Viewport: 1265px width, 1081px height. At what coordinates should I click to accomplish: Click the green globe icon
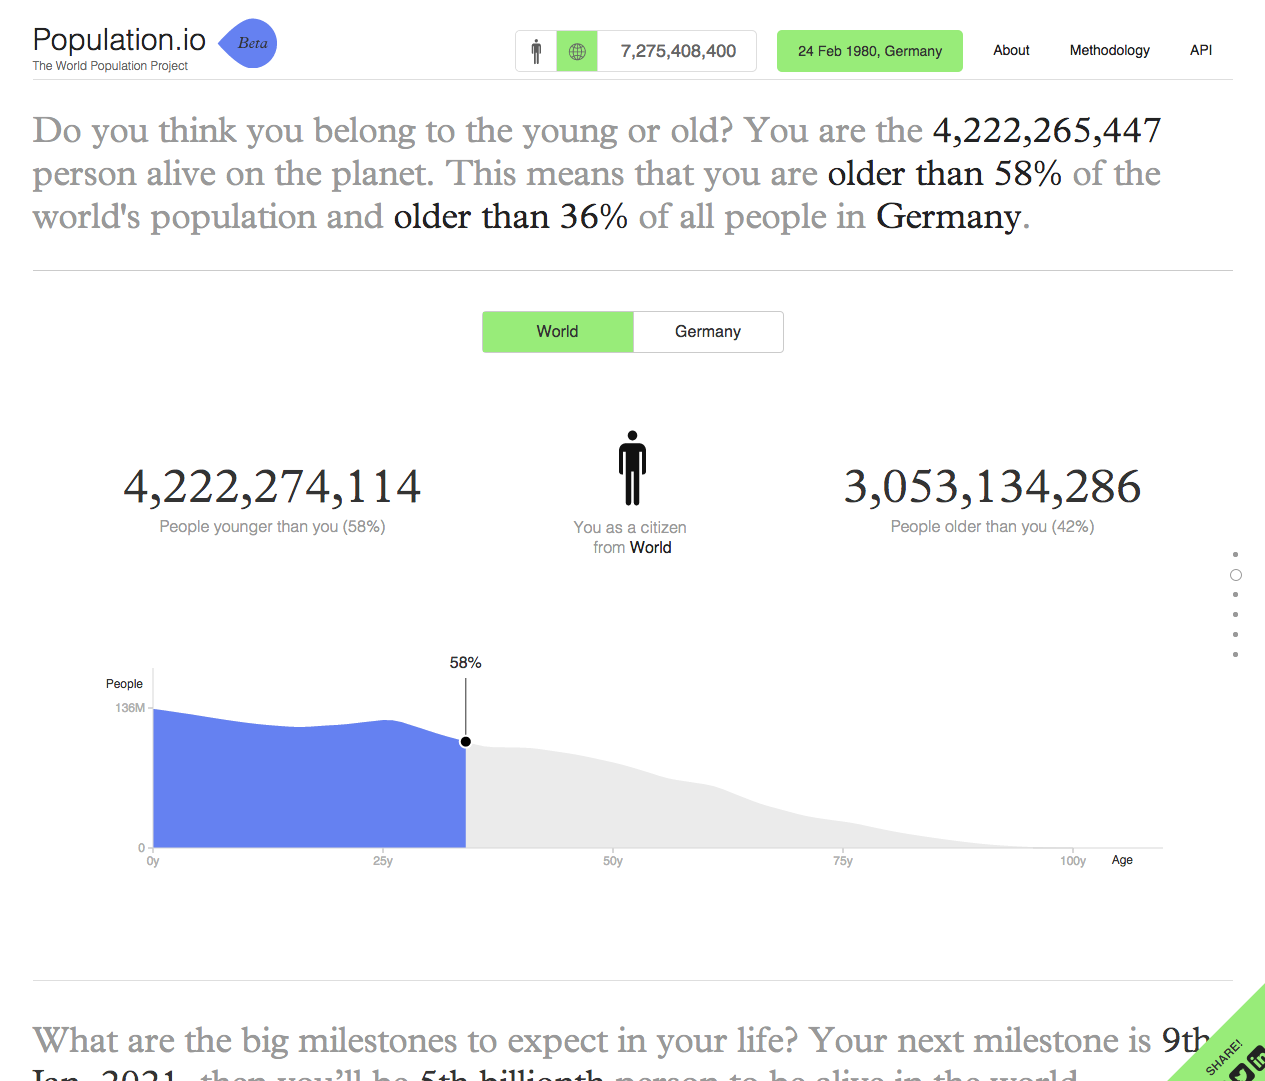(577, 51)
